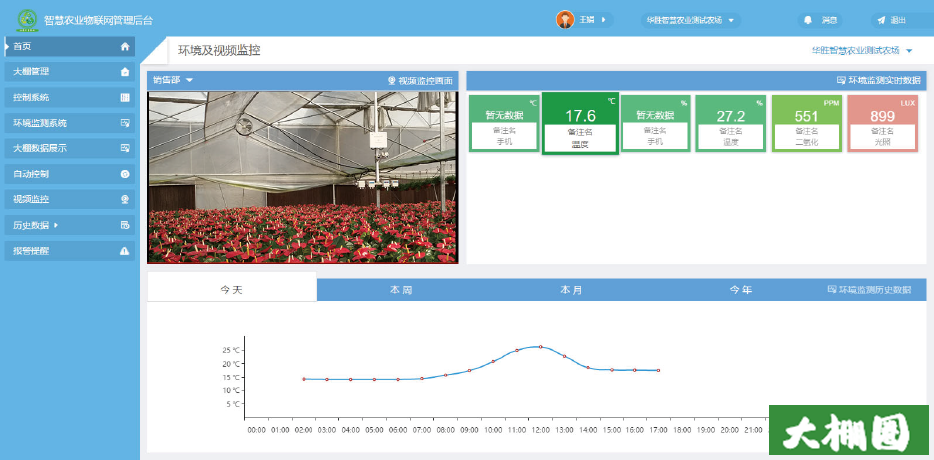Open the top bar 华胜智慧农业测试农场 dropdown
Viewport: 934px width, 460px height.
click(691, 20)
